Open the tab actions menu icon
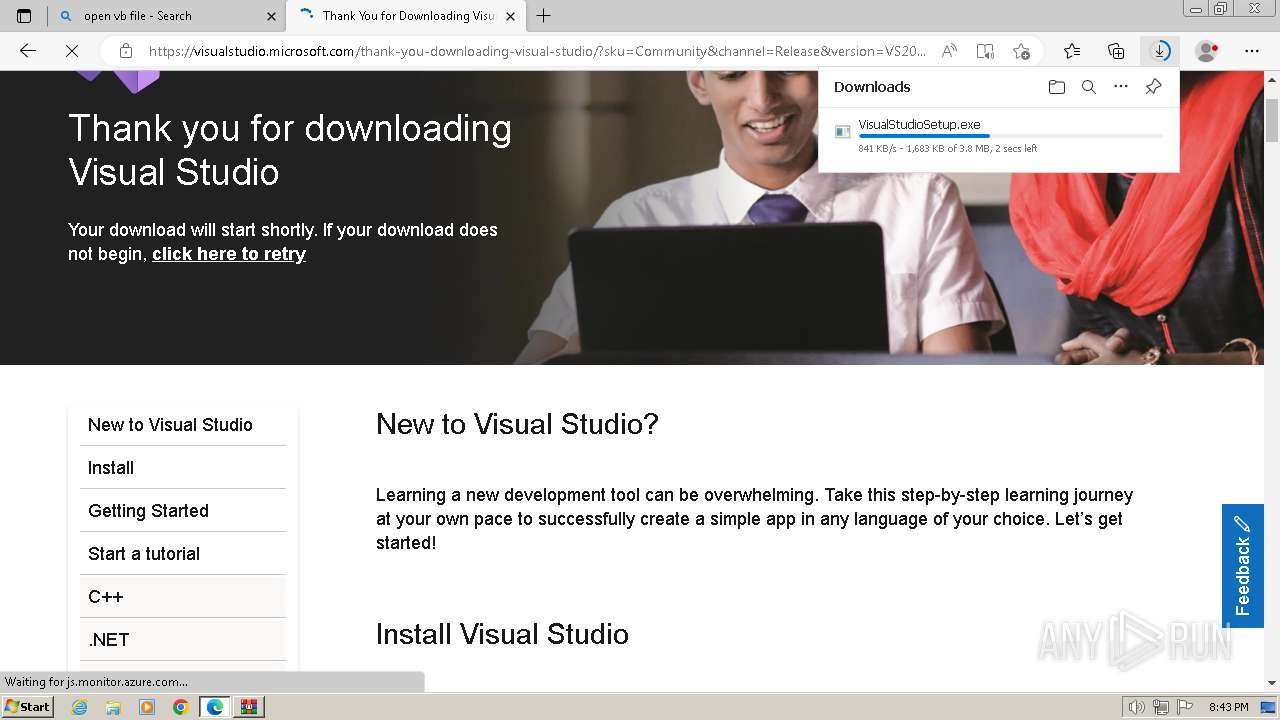This screenshot has width=1280, height=720. [x=24, y=15]
